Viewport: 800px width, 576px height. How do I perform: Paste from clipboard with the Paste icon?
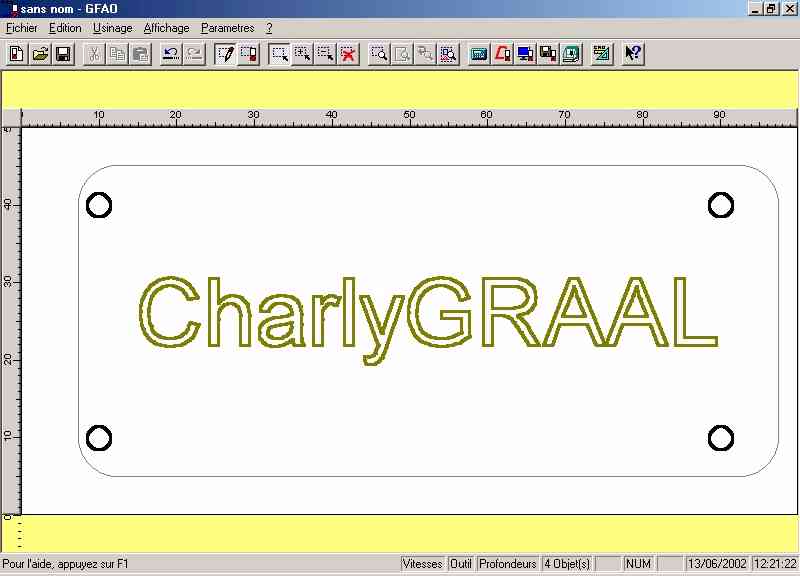(x=141, y=54)
